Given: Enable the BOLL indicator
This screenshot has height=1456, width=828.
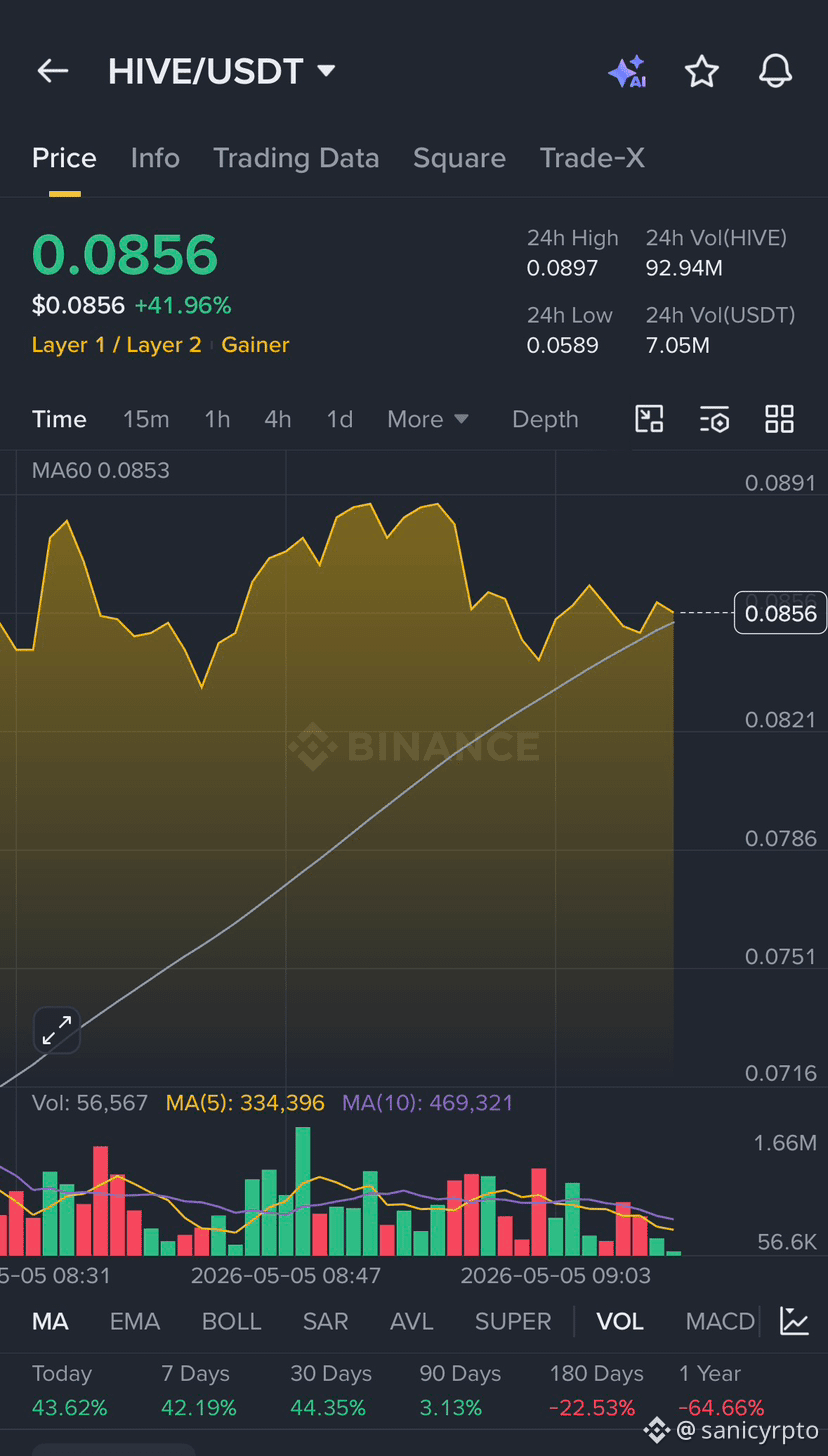Looking at the screenshot, I should pyautogui.click(x=232, y=1321).
